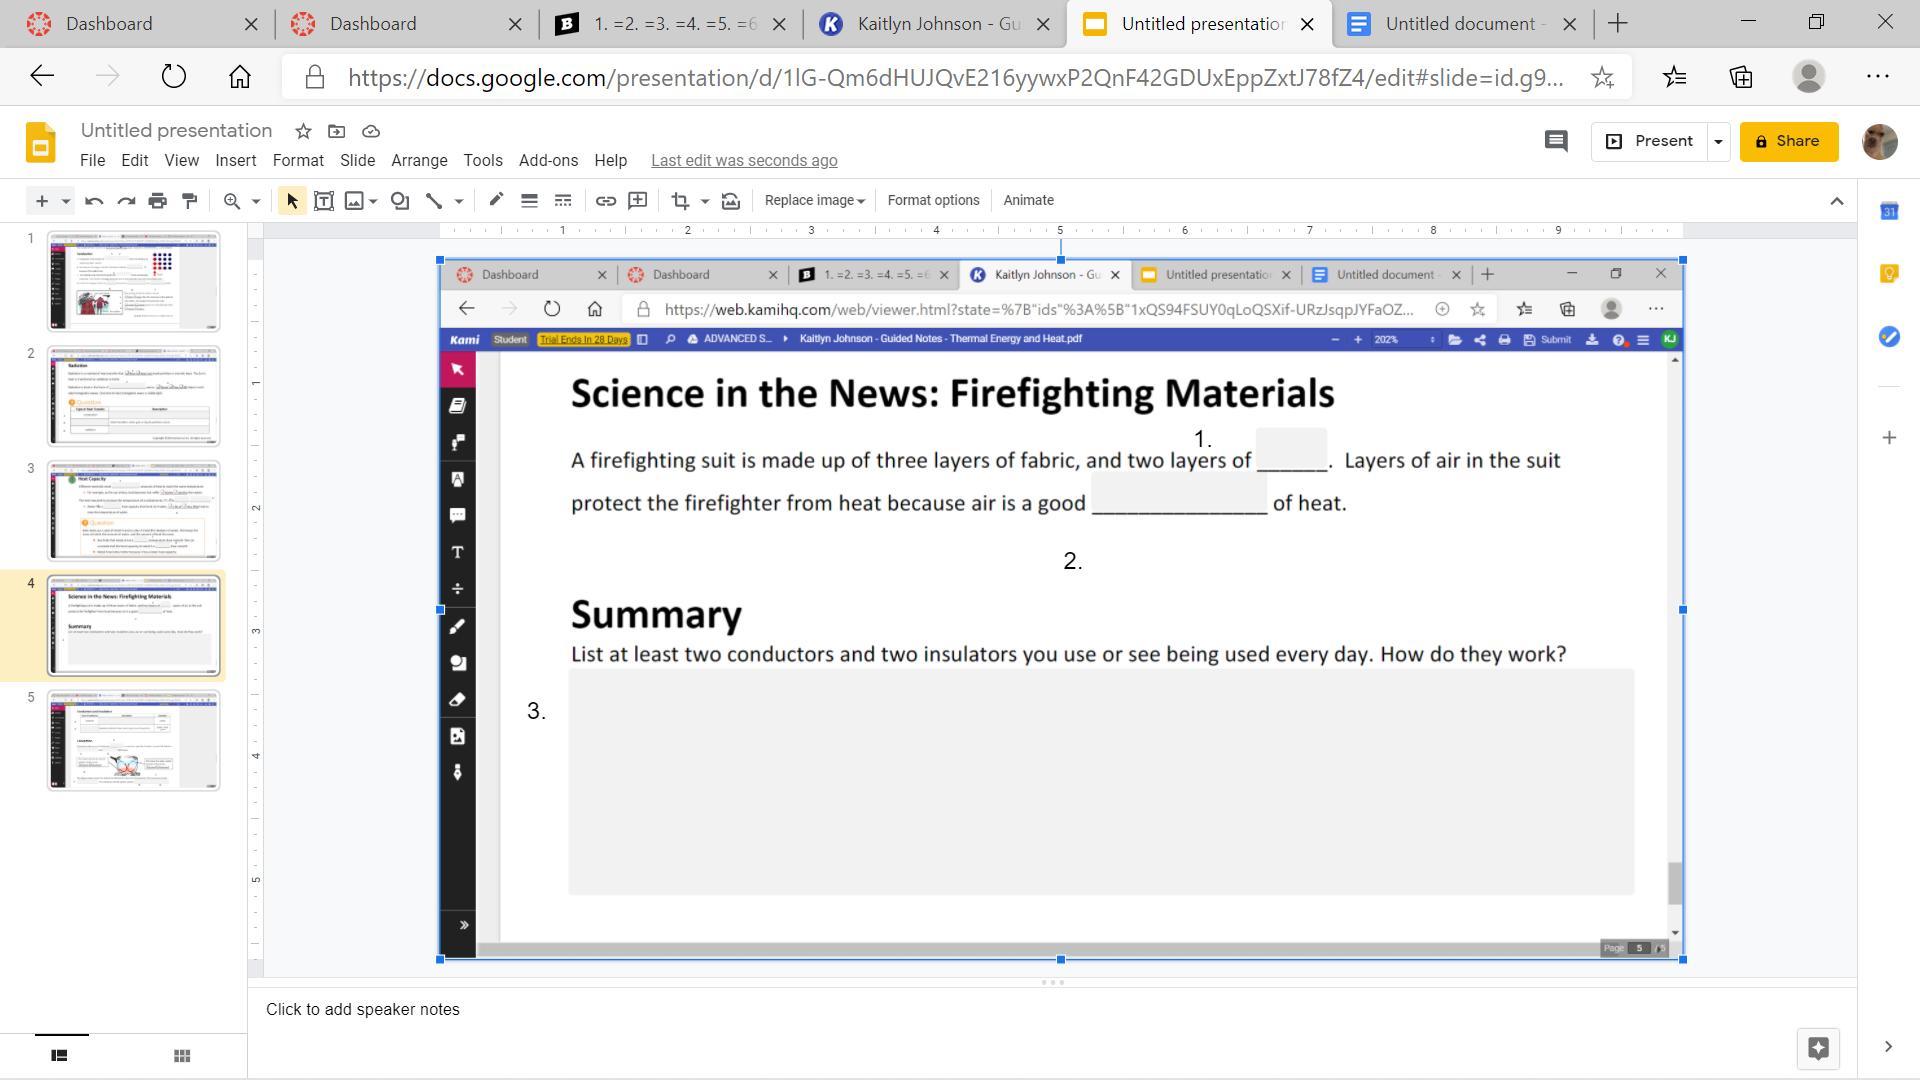Open the crop image tool
Image resolution: width=1920 pixels, height=1080 pixels.
coord(680,201)
